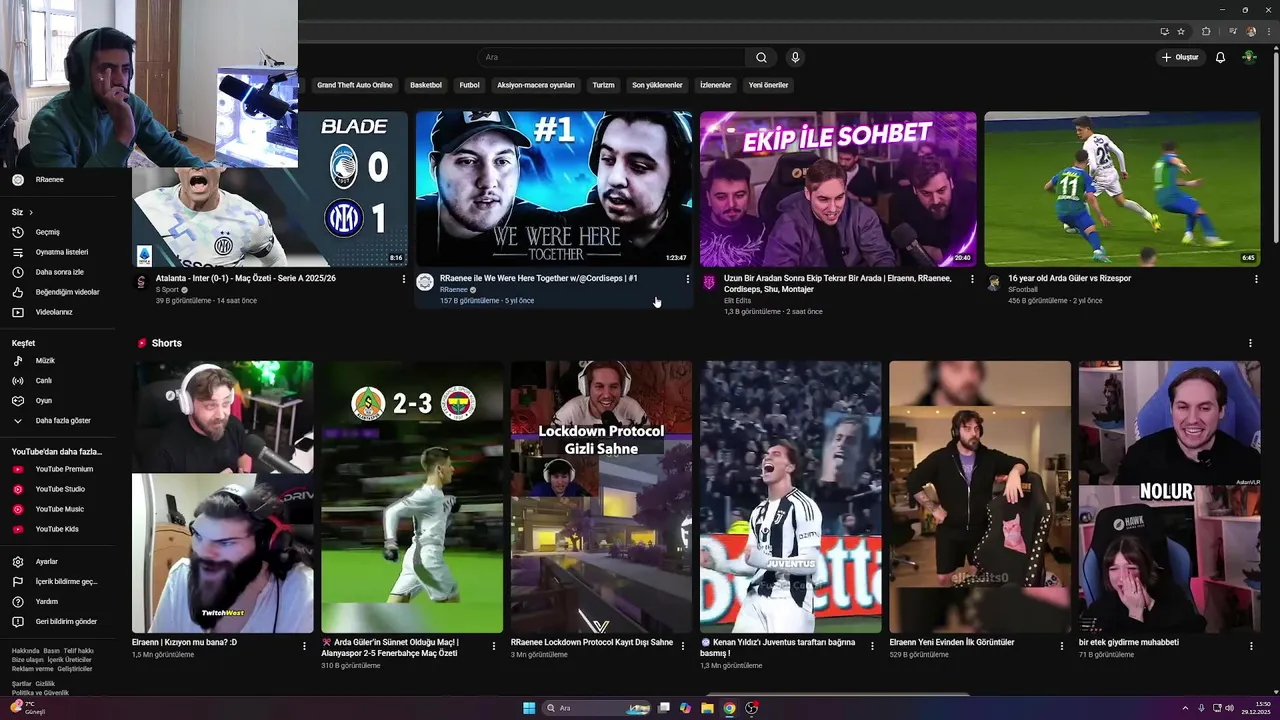Open the YouTube account avatar menu
Image resolution: width=1280 pixels, height=720 pixels.
(x=1249, y=57)
